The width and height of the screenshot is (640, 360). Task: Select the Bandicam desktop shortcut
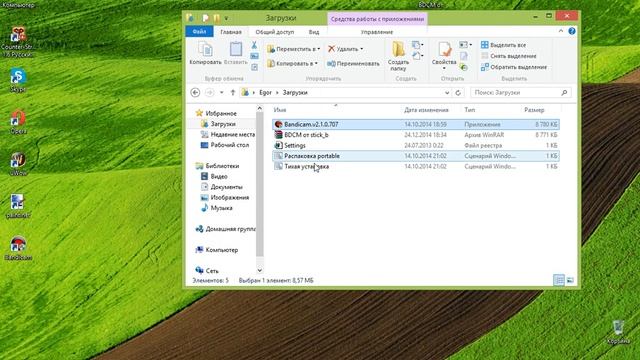click(x=18, y=248)
